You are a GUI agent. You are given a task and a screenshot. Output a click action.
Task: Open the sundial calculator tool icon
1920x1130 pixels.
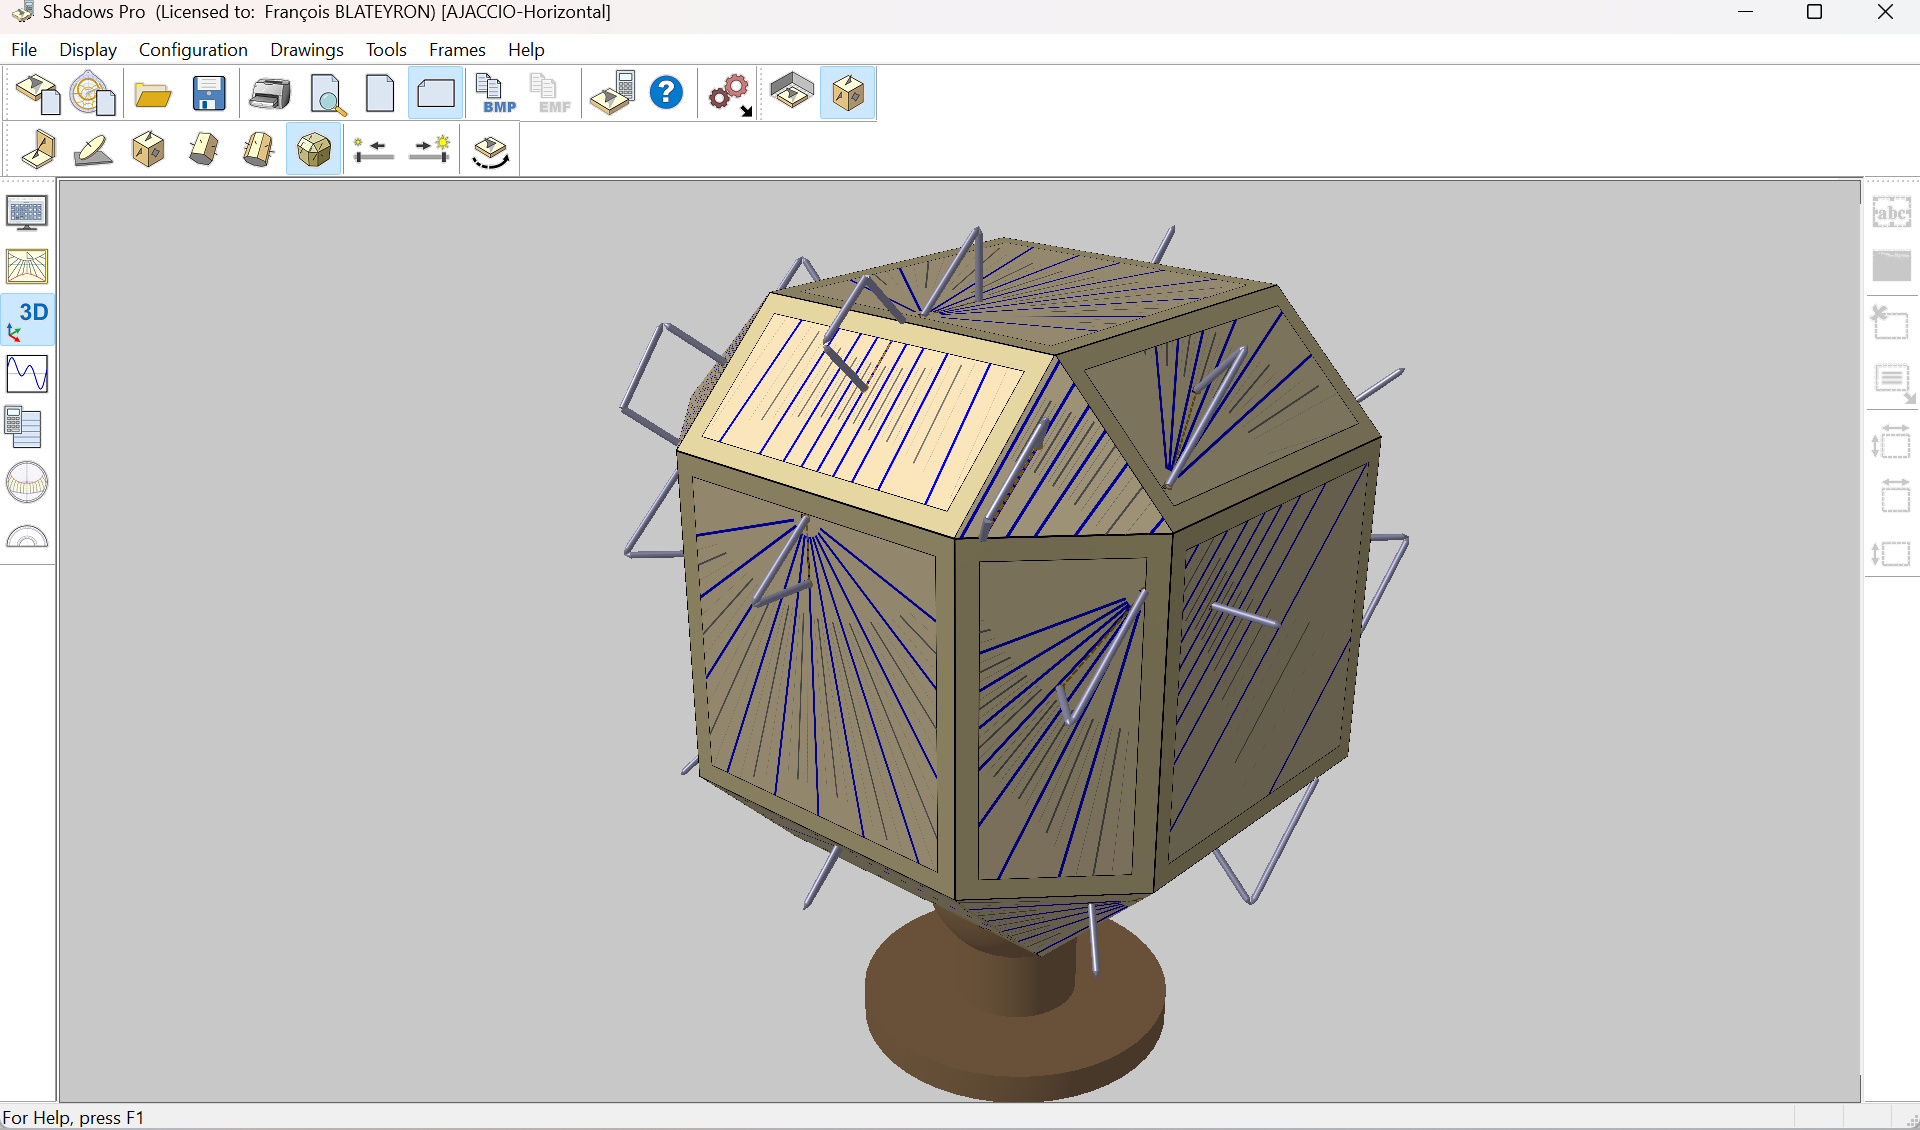(x=612, y=94)
